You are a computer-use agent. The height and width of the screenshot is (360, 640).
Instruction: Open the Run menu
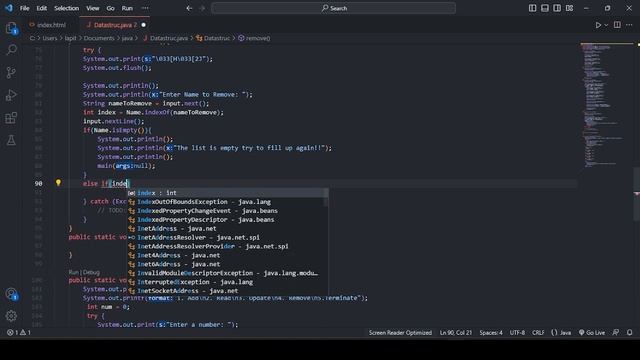tap(127, 8)
